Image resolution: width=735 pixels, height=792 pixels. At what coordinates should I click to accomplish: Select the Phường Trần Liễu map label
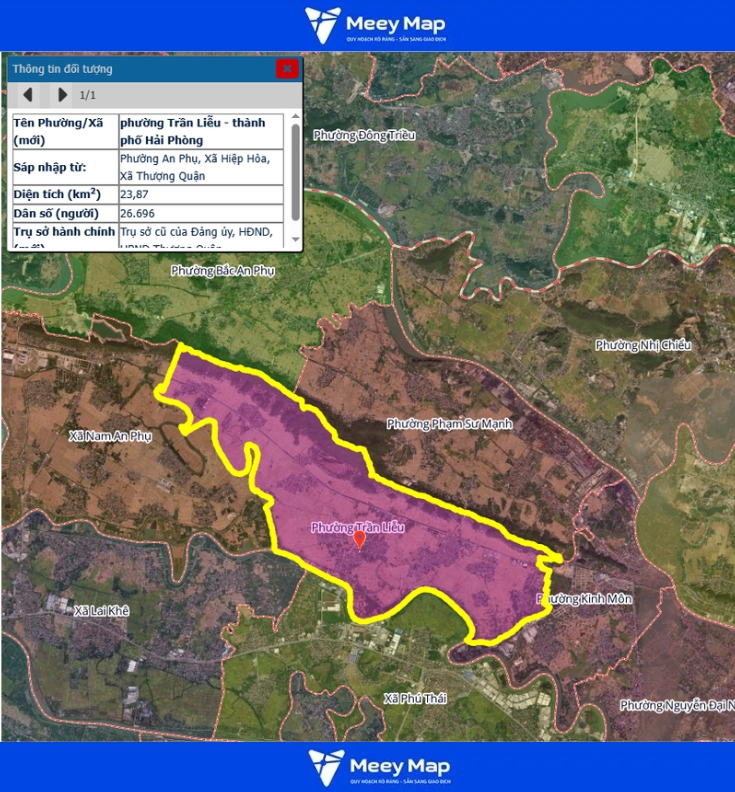[357, 527]
